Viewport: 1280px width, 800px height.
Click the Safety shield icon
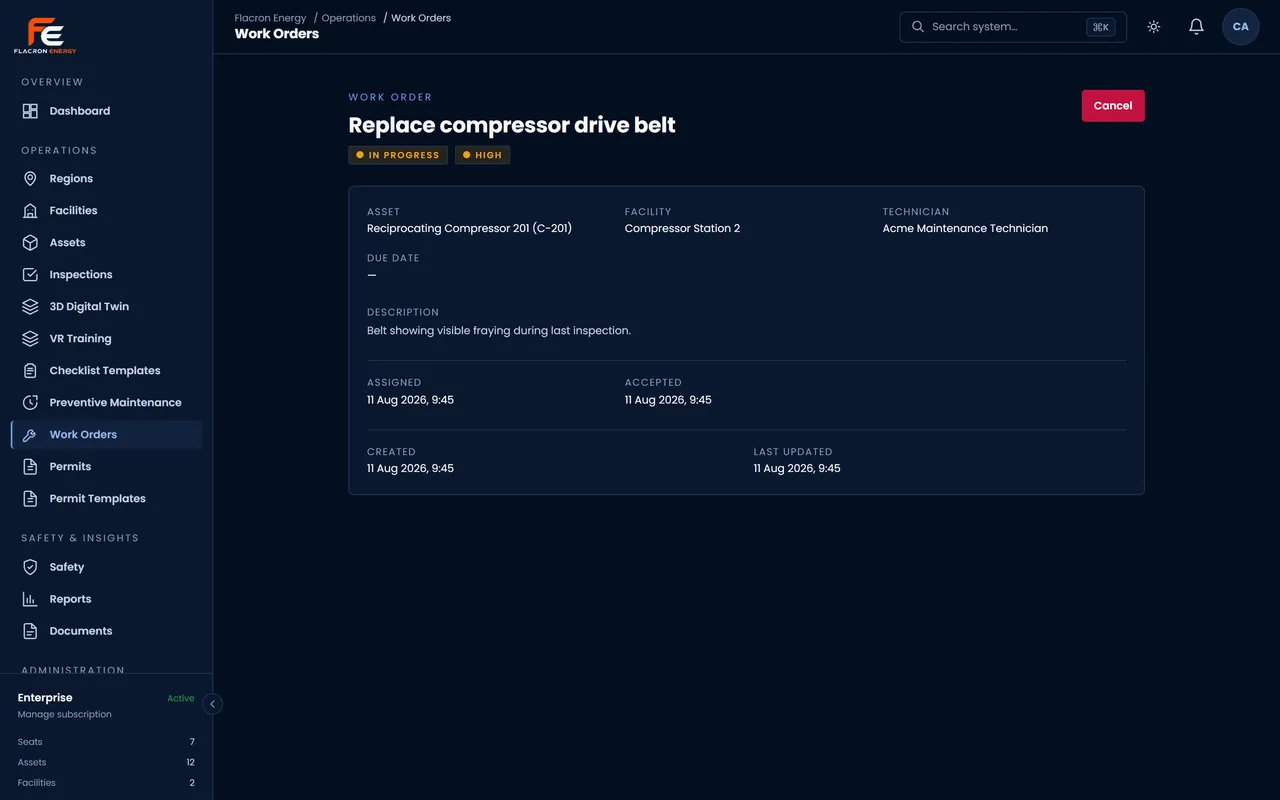30,567
